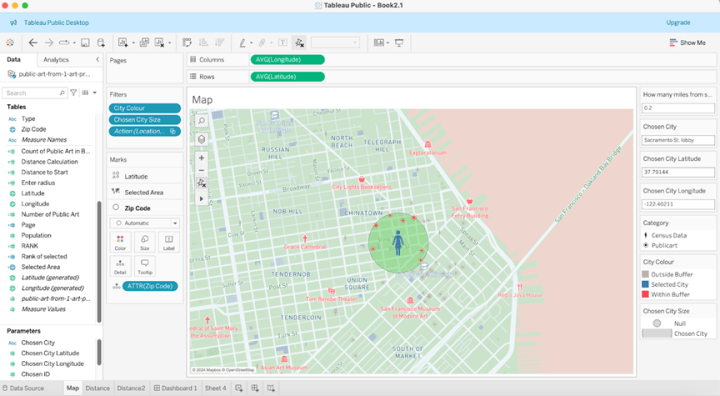Click the Duplicate sheet icon
The width and height of the screenshot is (720, 396).
tap(144, 43)
